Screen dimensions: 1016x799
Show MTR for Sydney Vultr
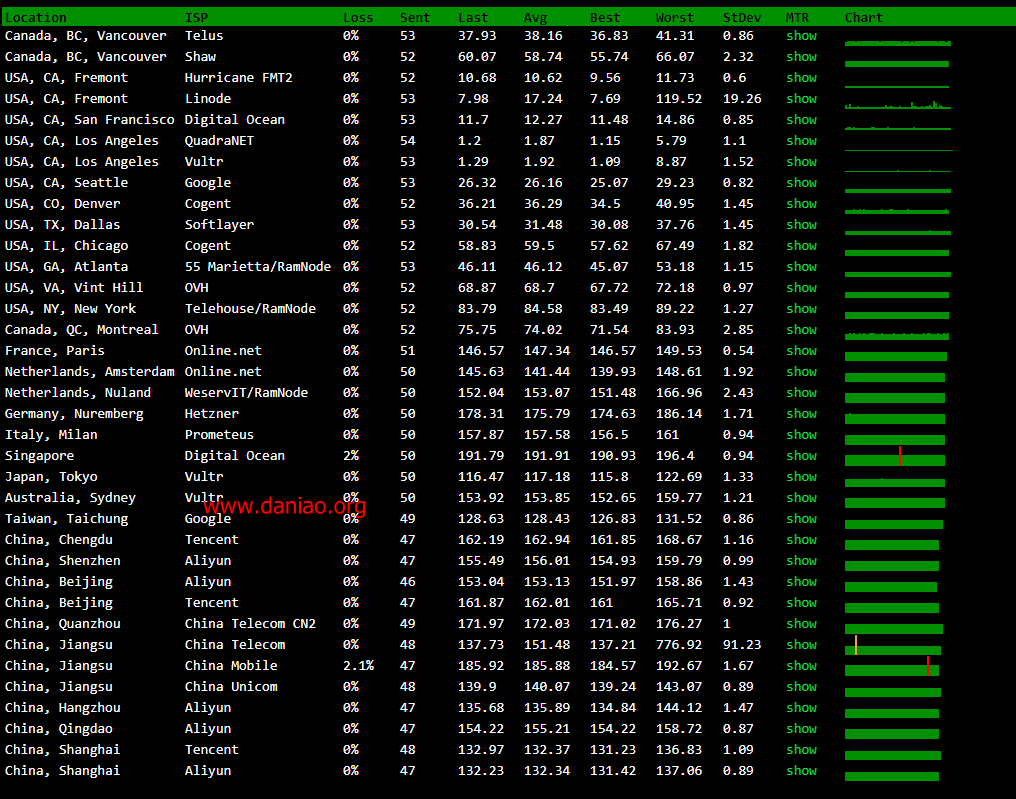[802, 498]
